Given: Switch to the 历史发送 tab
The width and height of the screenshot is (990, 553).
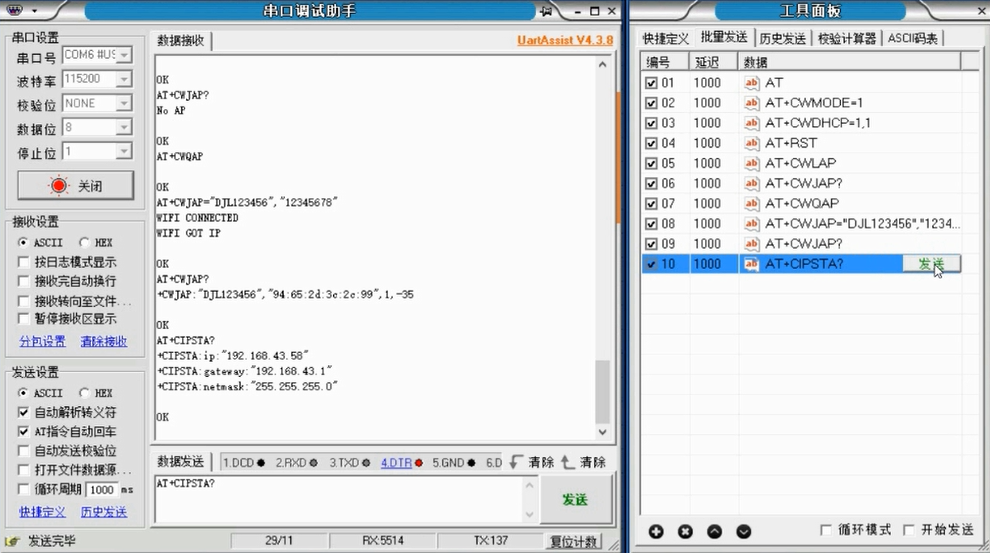Looking at the screenshot, I should click(x=782, y=39).
